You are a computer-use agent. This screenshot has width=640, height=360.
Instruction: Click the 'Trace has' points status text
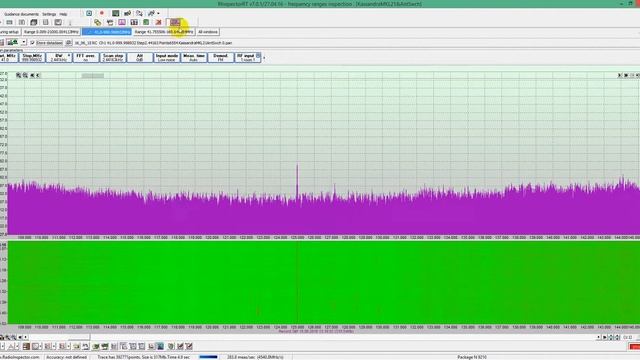click(x=144, y=357)
